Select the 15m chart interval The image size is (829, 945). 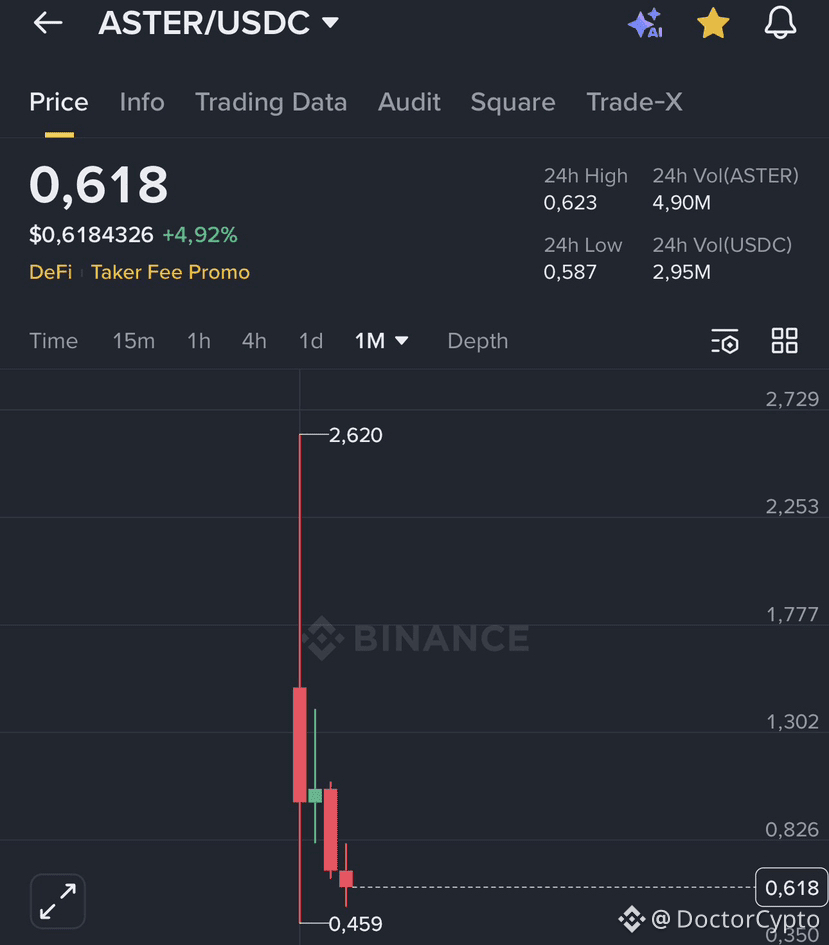133,341
